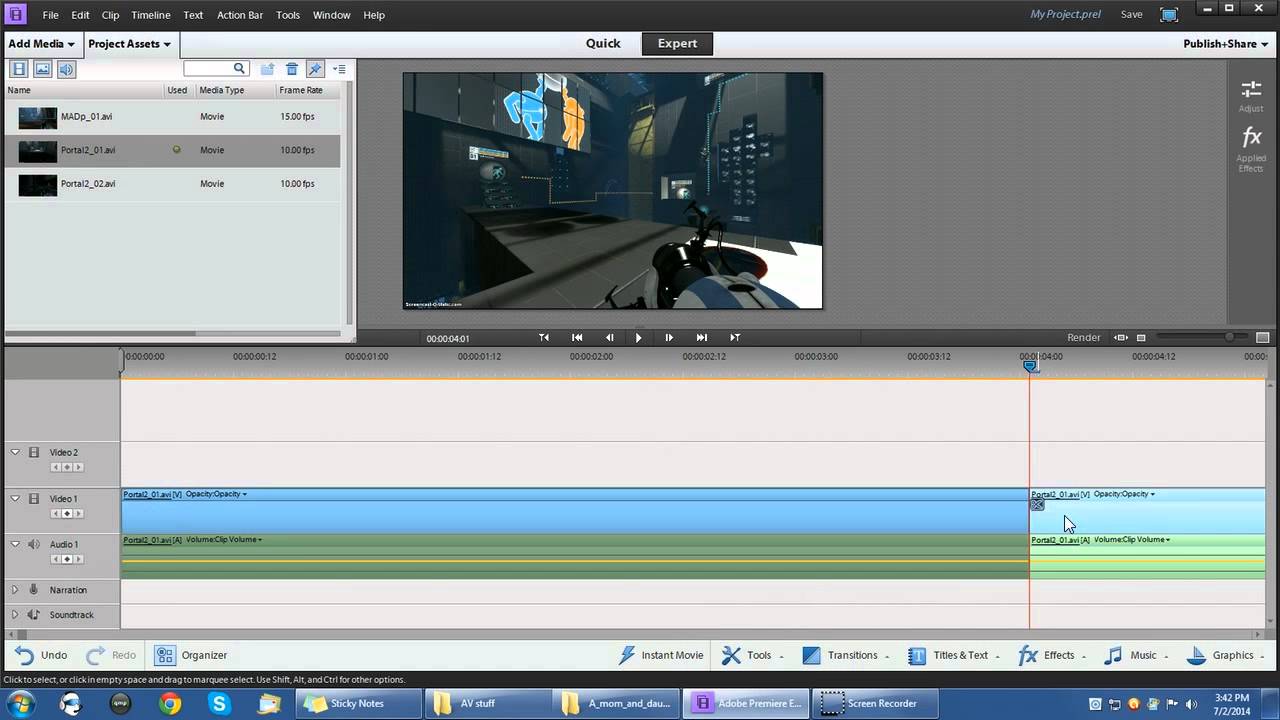The width and height of the screenshot is (1280, 720).
Task: Fit timeline to visible width icon
Action: coord(1121,338)
